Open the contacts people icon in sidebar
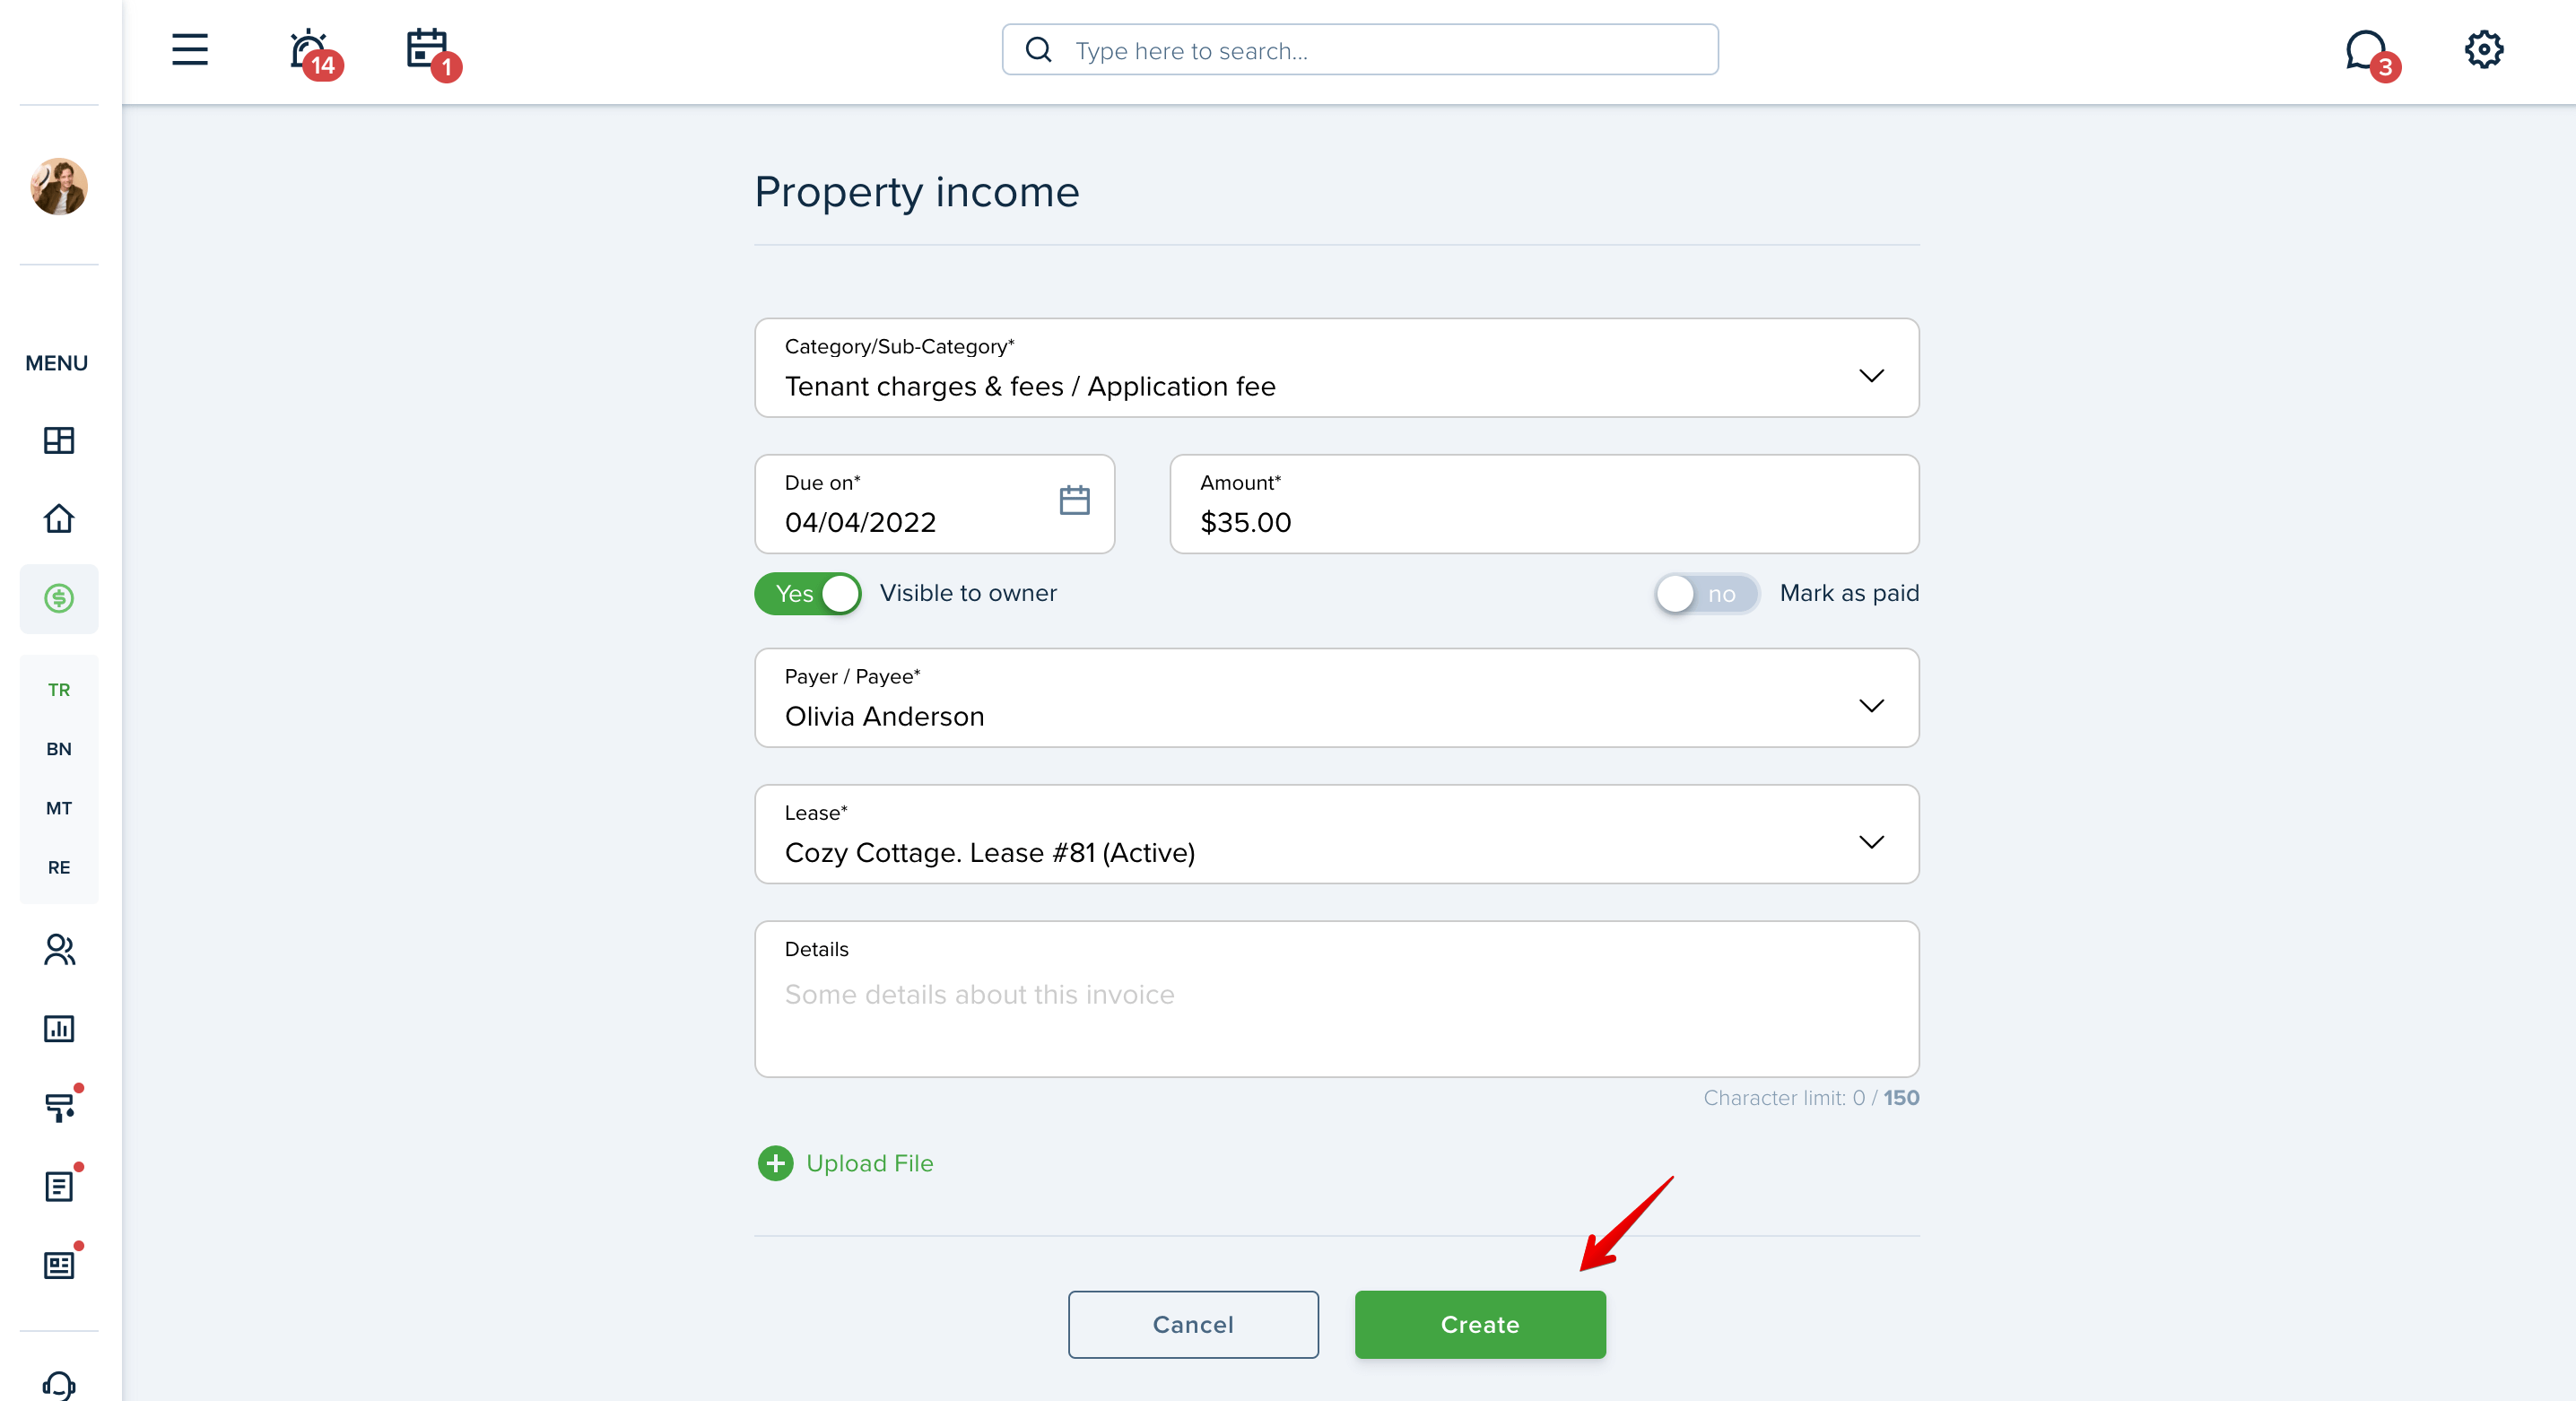The height and width of the screenshot is (1401, 2576). (59, 949)
